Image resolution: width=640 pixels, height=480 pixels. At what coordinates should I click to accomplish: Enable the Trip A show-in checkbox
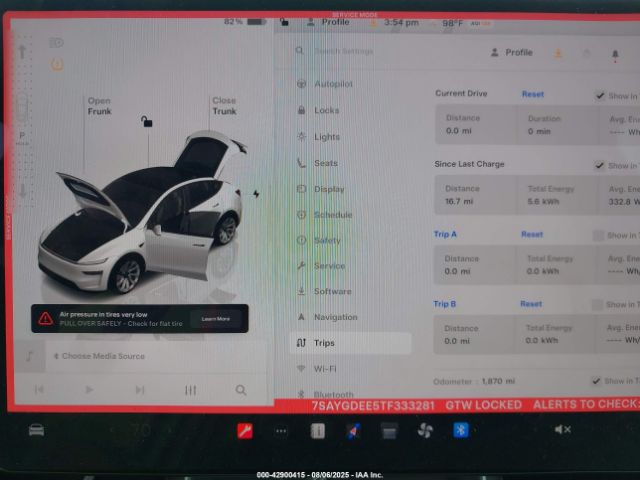[599, 236]
